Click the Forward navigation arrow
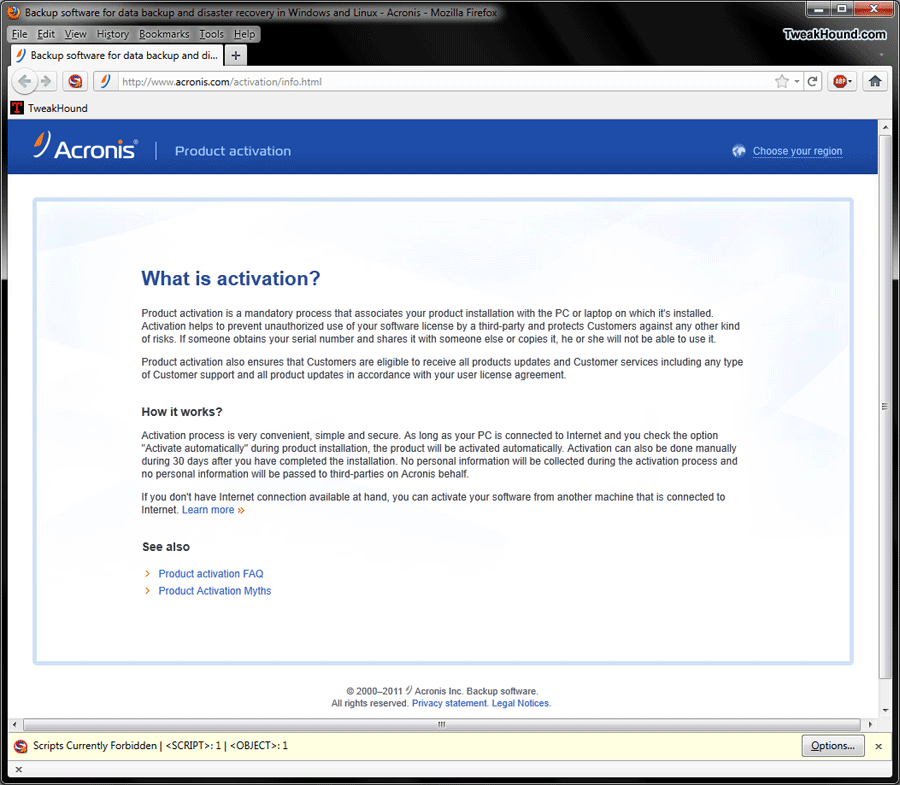This screenshot has width=900, height=785. pos(46,81)
